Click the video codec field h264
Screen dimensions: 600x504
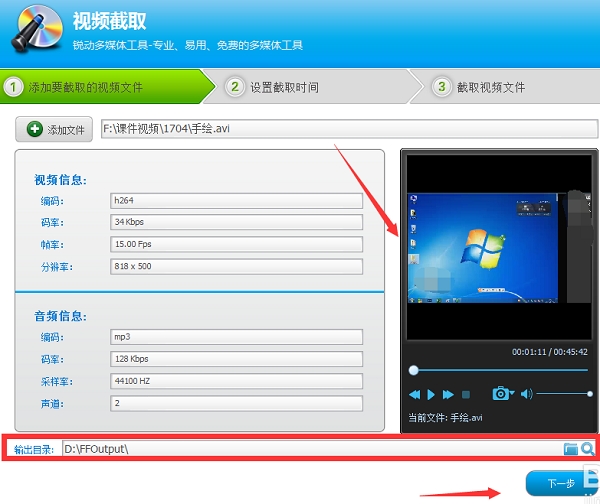click(x=236, y=201)
